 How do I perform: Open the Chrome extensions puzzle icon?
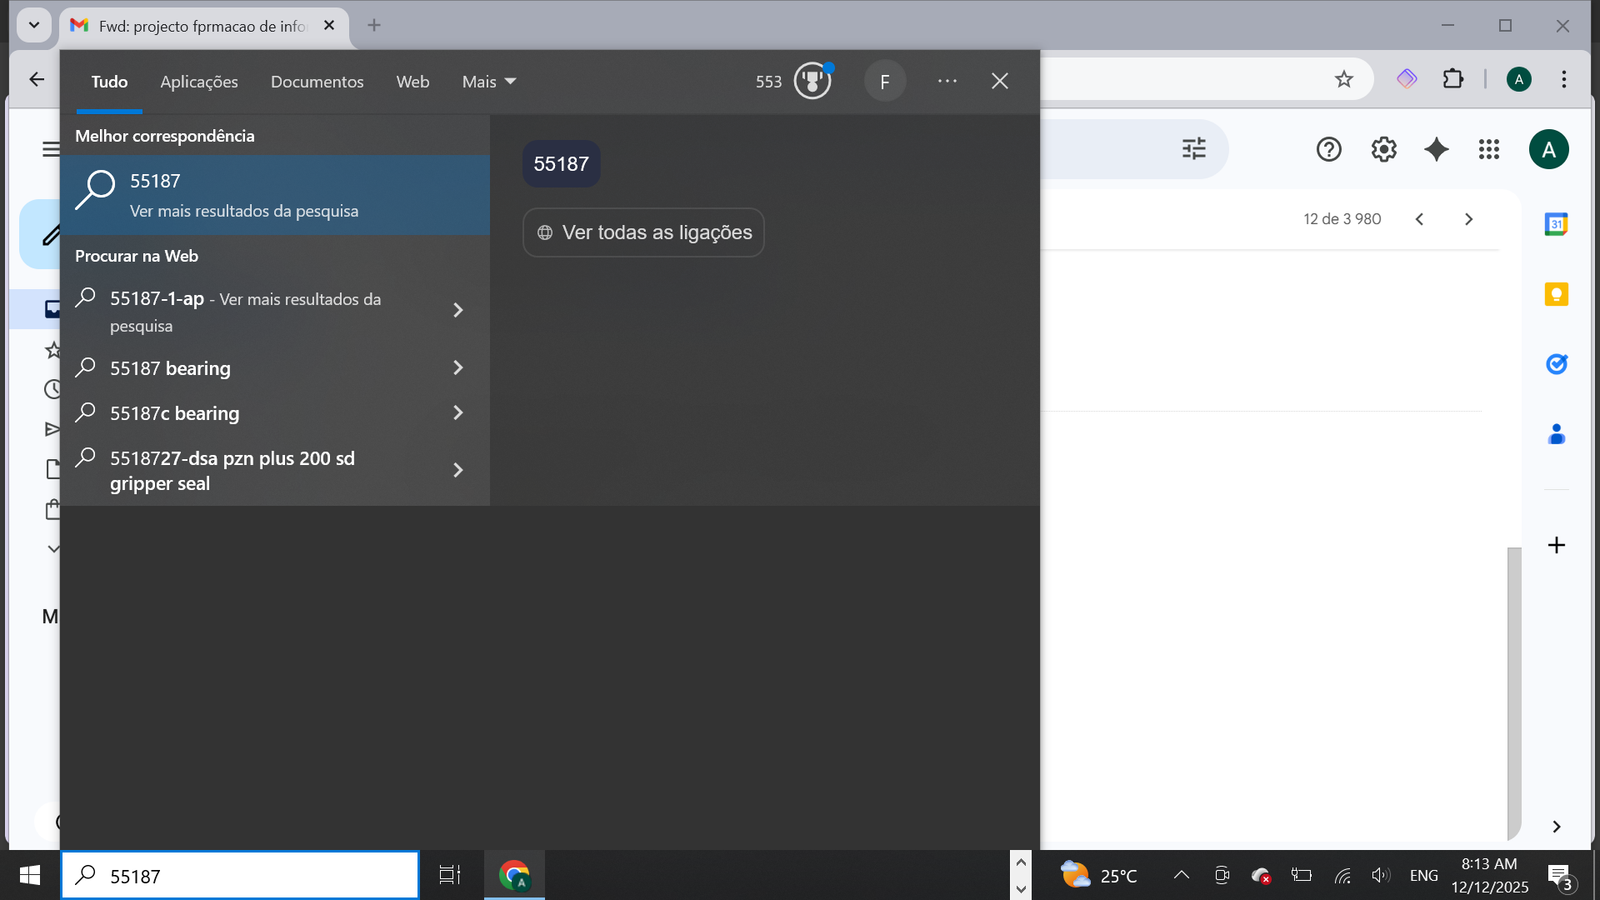pos(1453,78)
